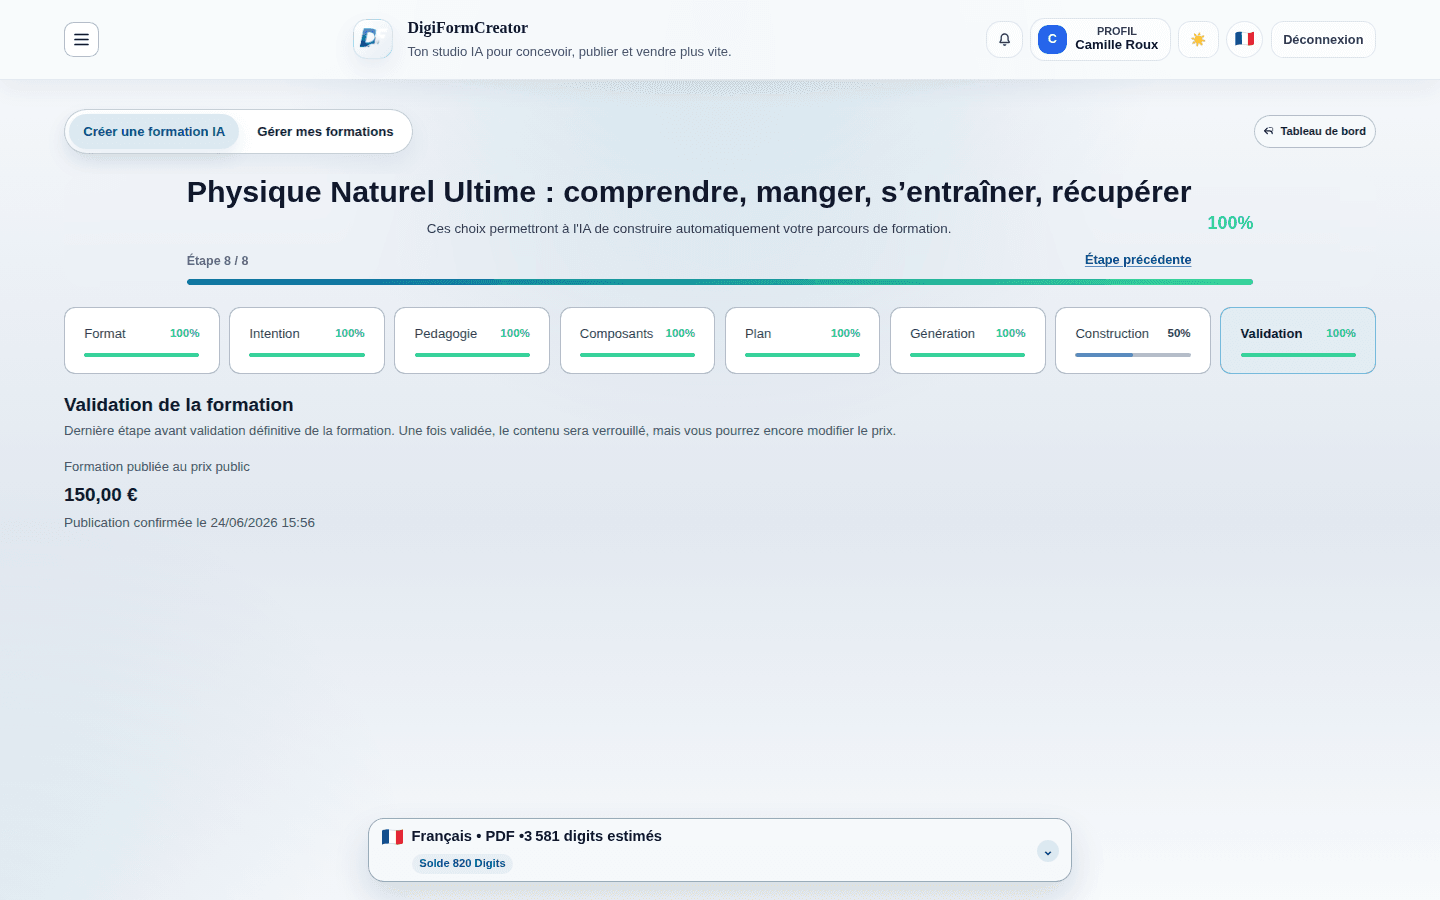Open the Génération step card
The image size is (1440, 900).
[968, 340]
